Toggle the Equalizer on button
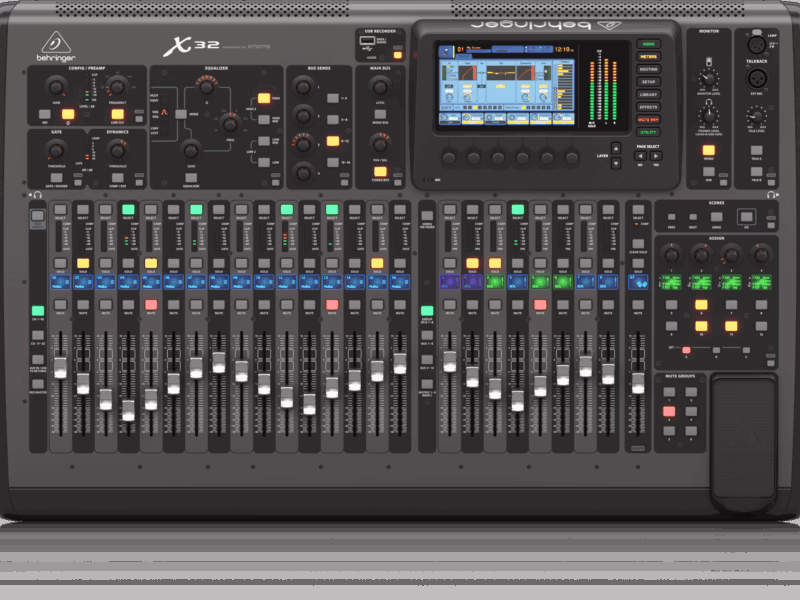The width and height of the screenshot is (800, 600). (x=191, y=178)
